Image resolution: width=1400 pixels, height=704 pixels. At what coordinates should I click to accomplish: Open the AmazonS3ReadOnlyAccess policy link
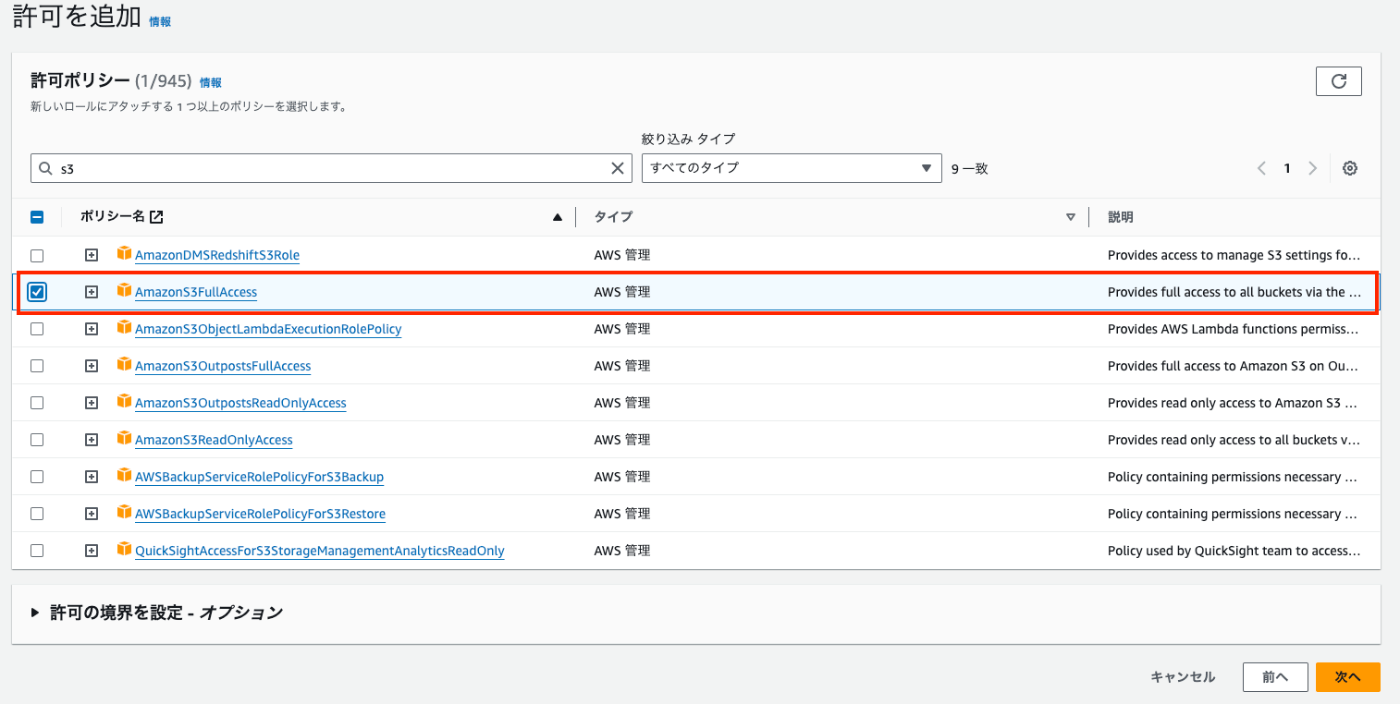pyautogui.click(x=214, y=440)
